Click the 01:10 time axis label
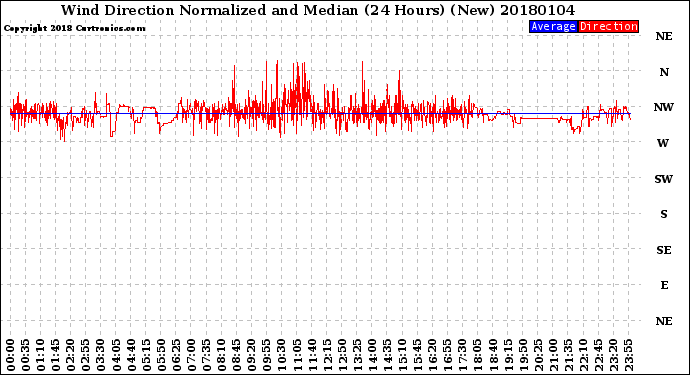The image size is (690, 375). pos(40,355)
